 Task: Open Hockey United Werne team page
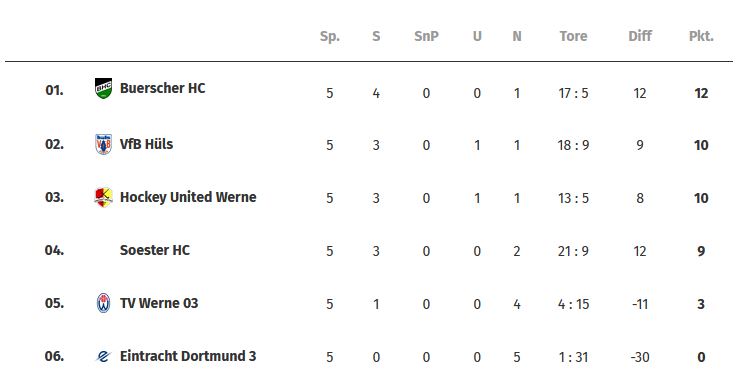point(188,197)
